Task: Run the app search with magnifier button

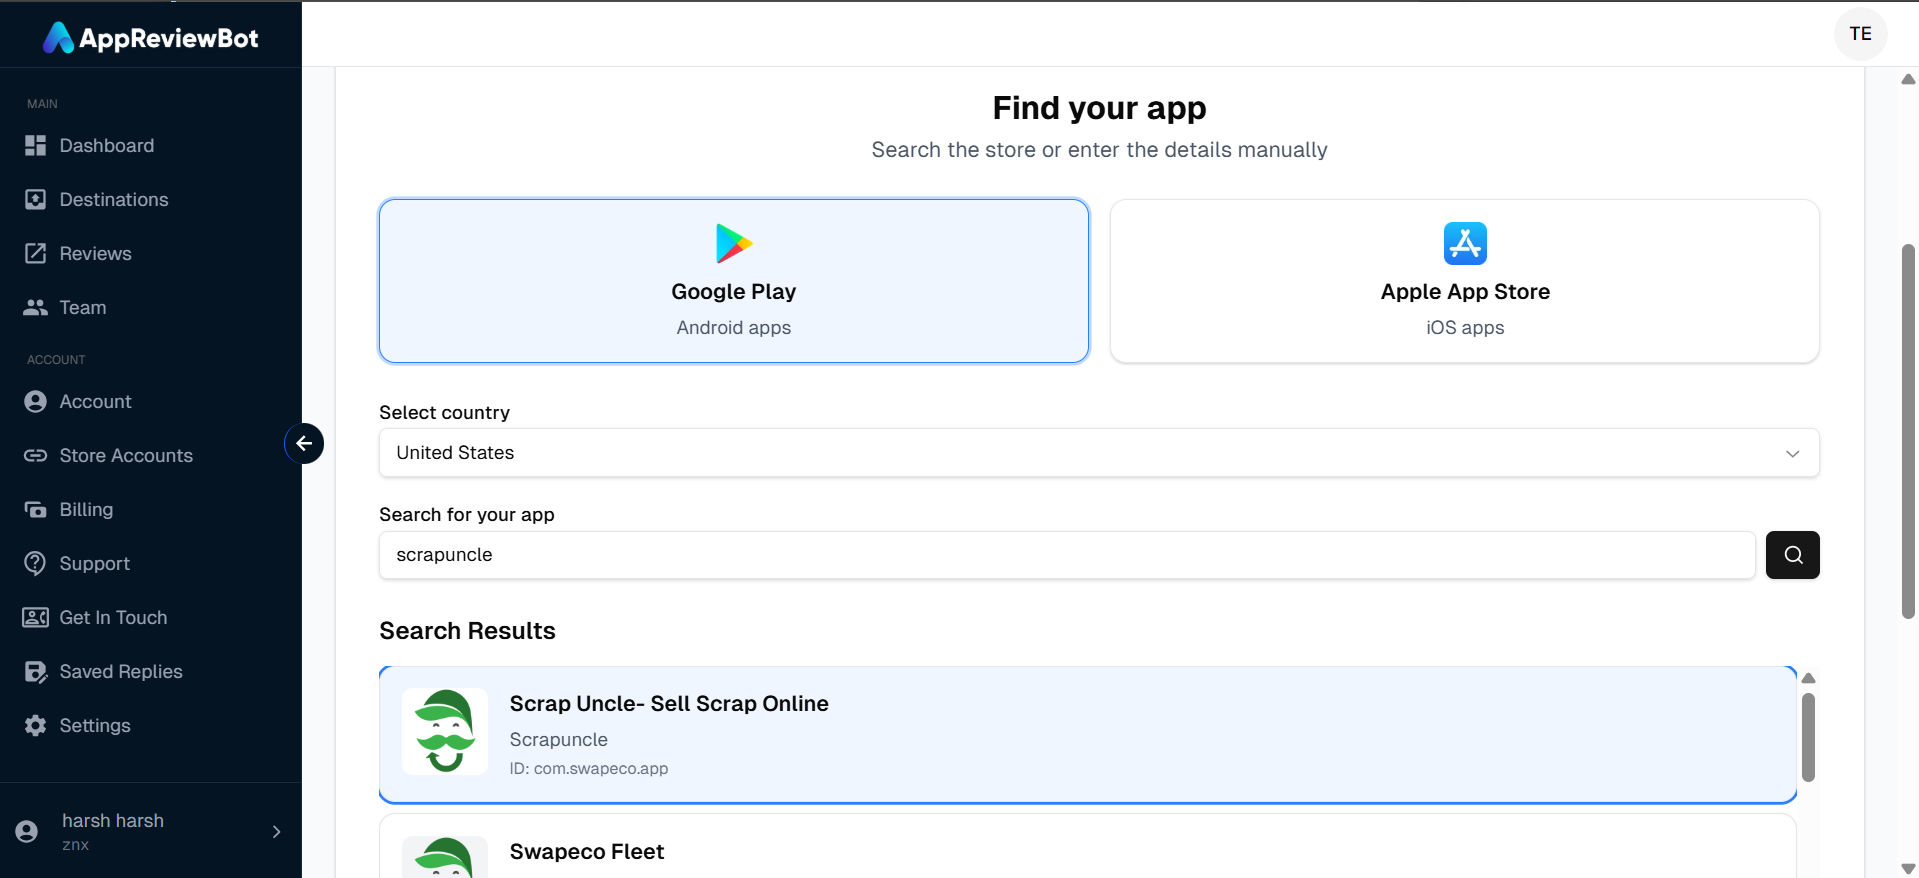Action: (x=1793, y=555)
